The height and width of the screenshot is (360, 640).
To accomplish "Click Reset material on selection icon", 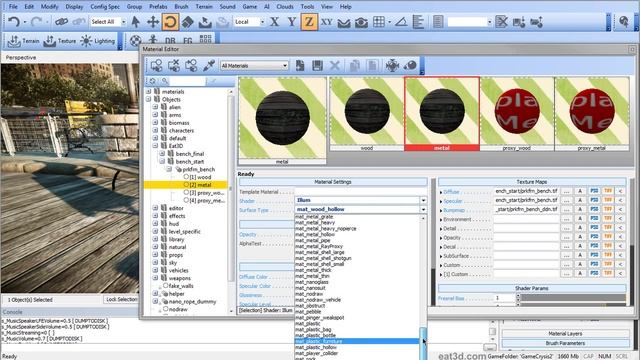I will click(x=174, y=65).
